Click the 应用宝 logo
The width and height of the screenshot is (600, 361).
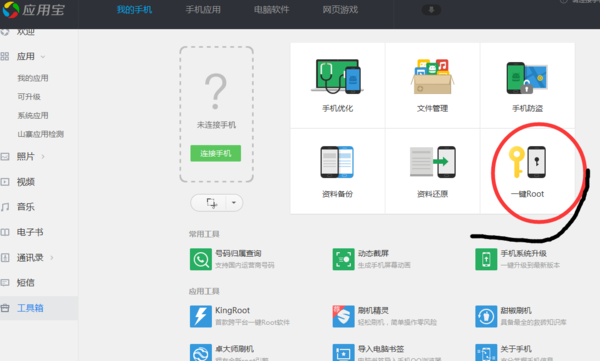tap(33, 10)
